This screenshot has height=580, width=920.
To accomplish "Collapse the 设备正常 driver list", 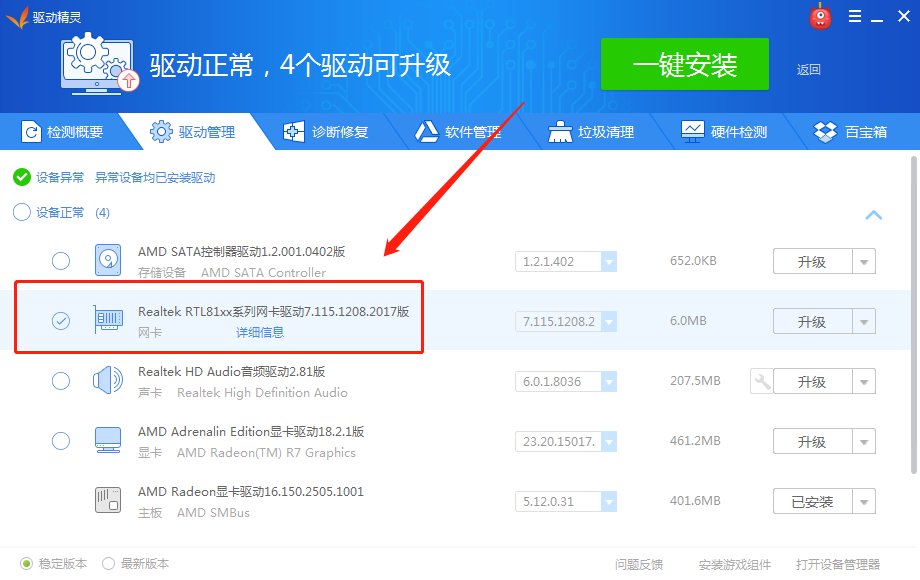I will [873, 214].
